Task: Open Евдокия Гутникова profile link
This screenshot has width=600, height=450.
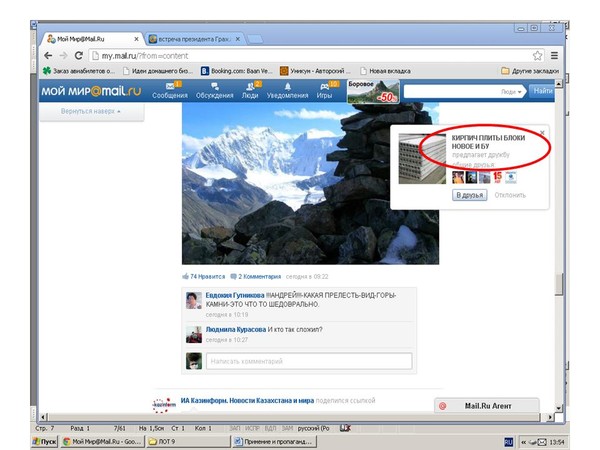Action: [235, 295]
